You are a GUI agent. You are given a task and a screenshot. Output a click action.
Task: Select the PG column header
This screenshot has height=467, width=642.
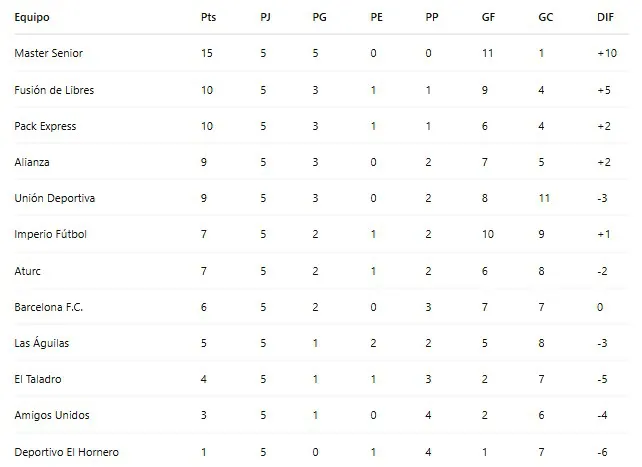[x=320, y=18]
